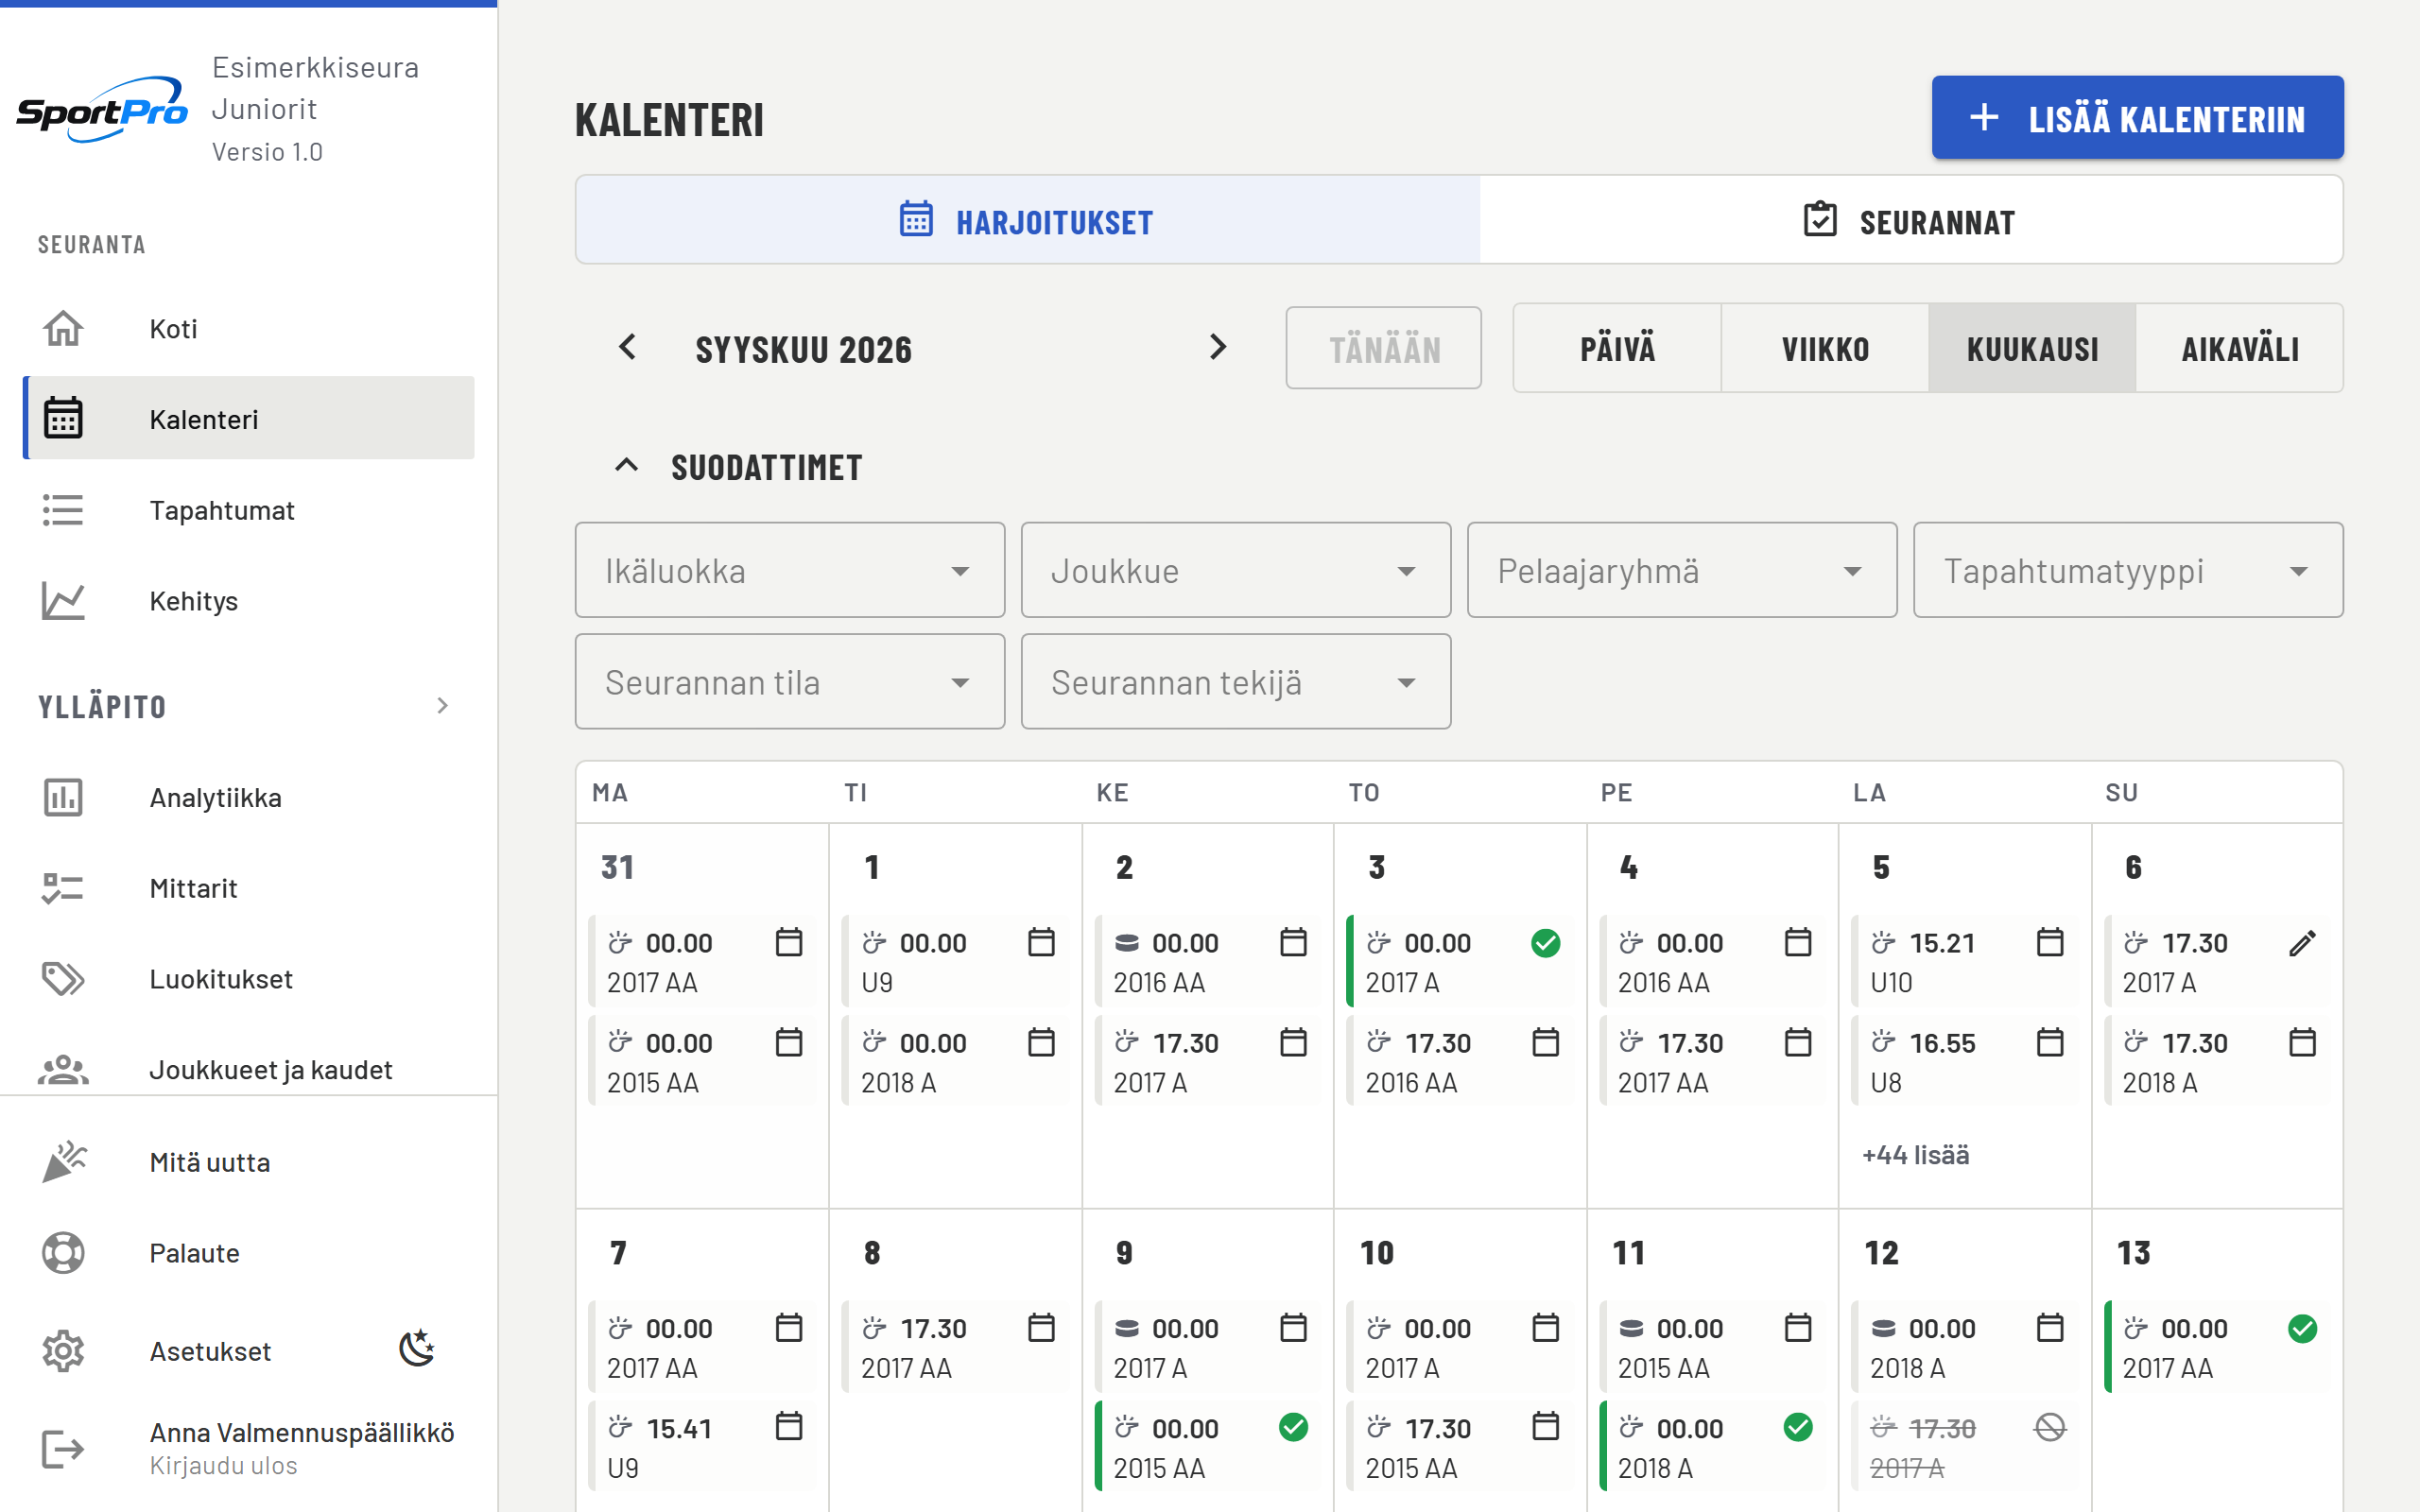Click calendar icon on day 7 U9 event

click(789, 1426)
